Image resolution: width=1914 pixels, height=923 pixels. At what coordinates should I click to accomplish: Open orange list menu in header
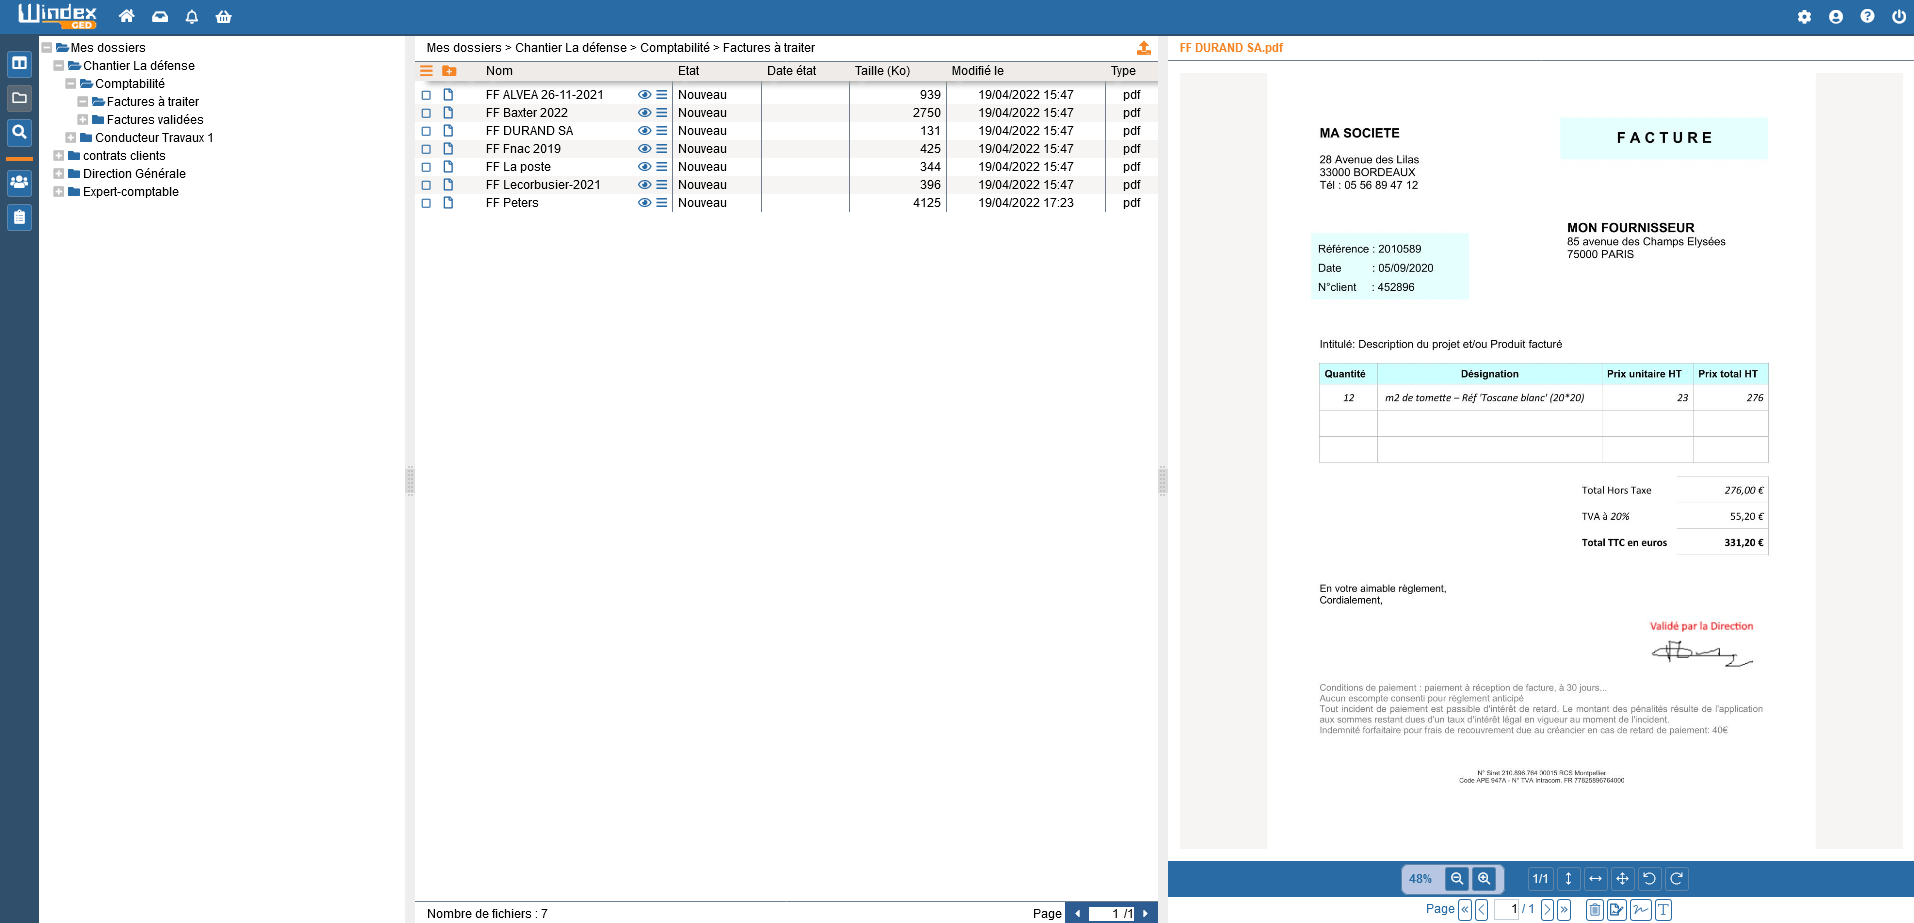[x=426, y=71]
